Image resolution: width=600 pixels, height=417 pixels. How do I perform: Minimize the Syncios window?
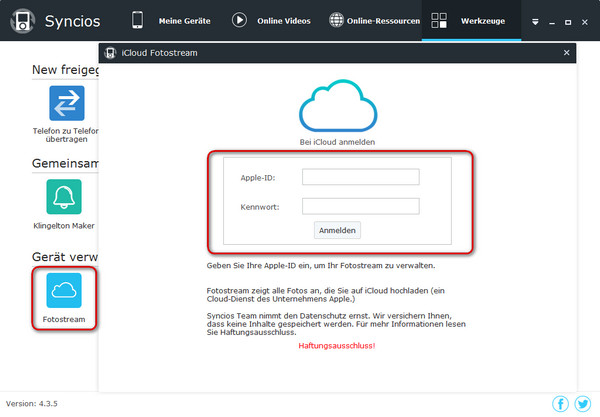552,23
